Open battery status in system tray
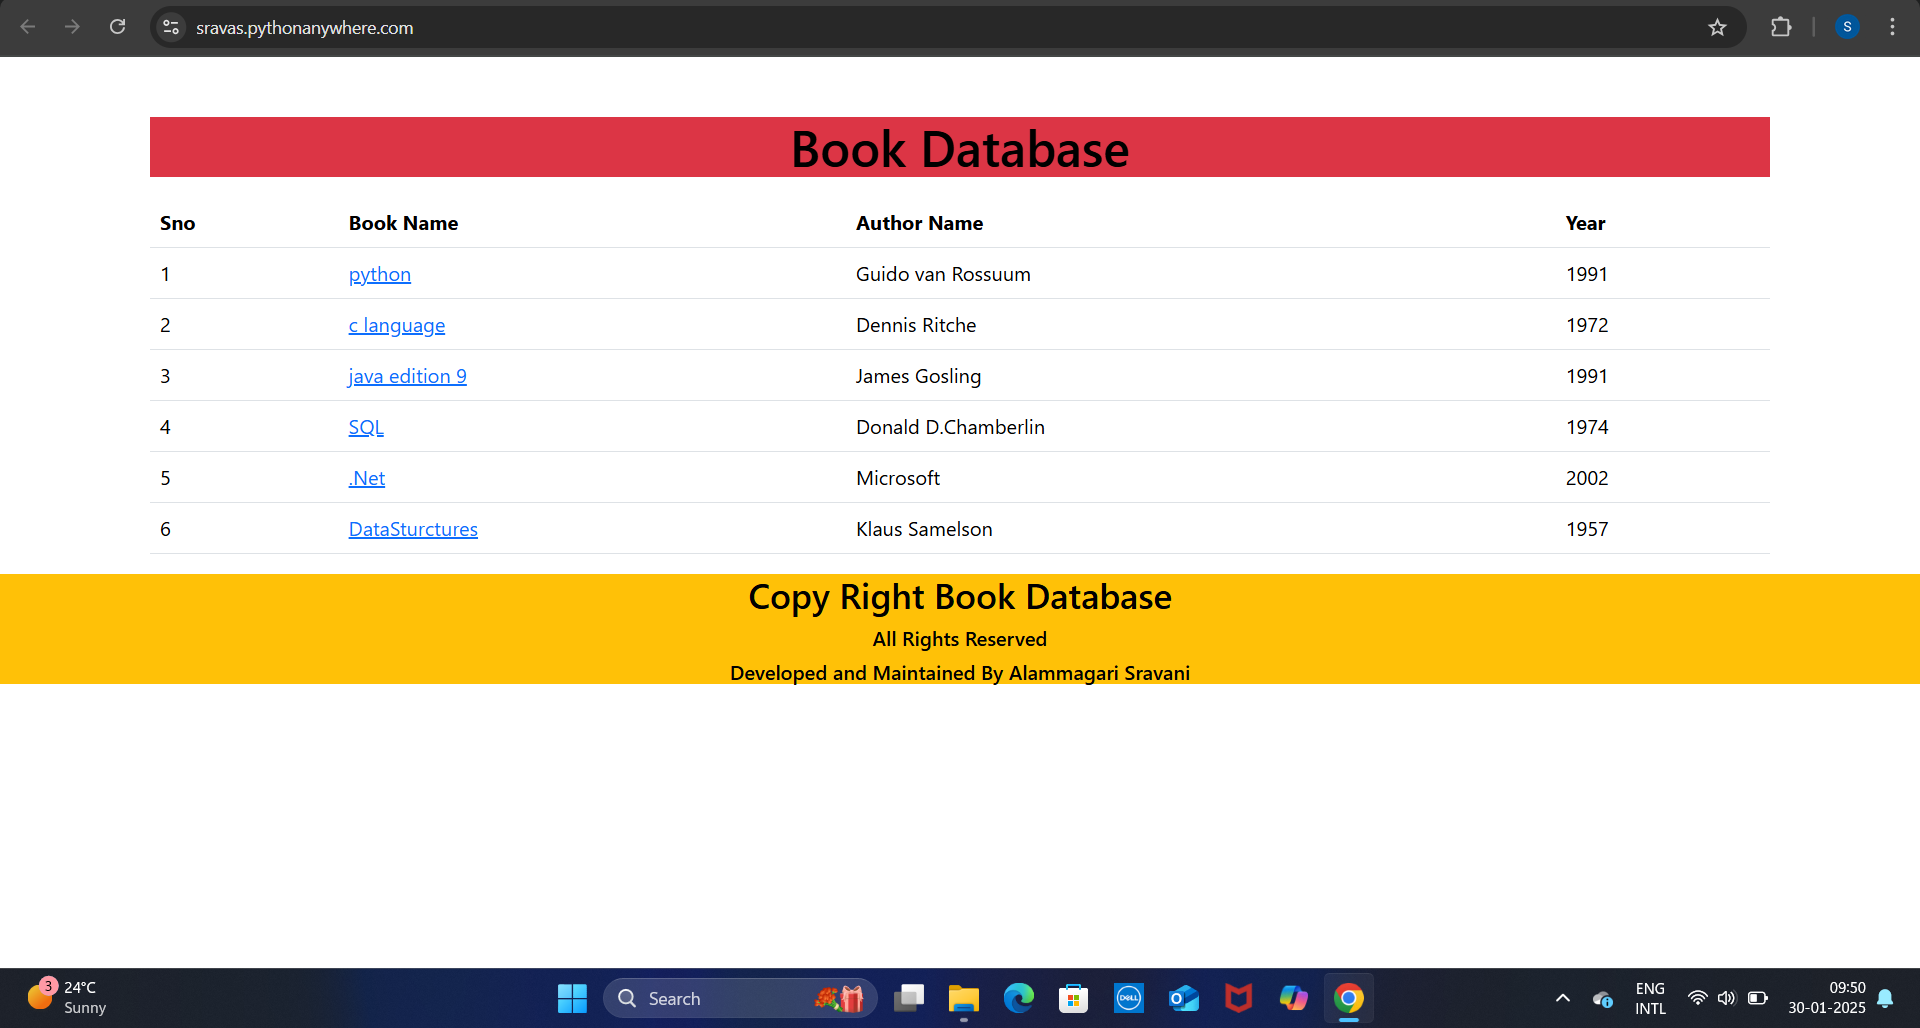 coord(1758,998)
